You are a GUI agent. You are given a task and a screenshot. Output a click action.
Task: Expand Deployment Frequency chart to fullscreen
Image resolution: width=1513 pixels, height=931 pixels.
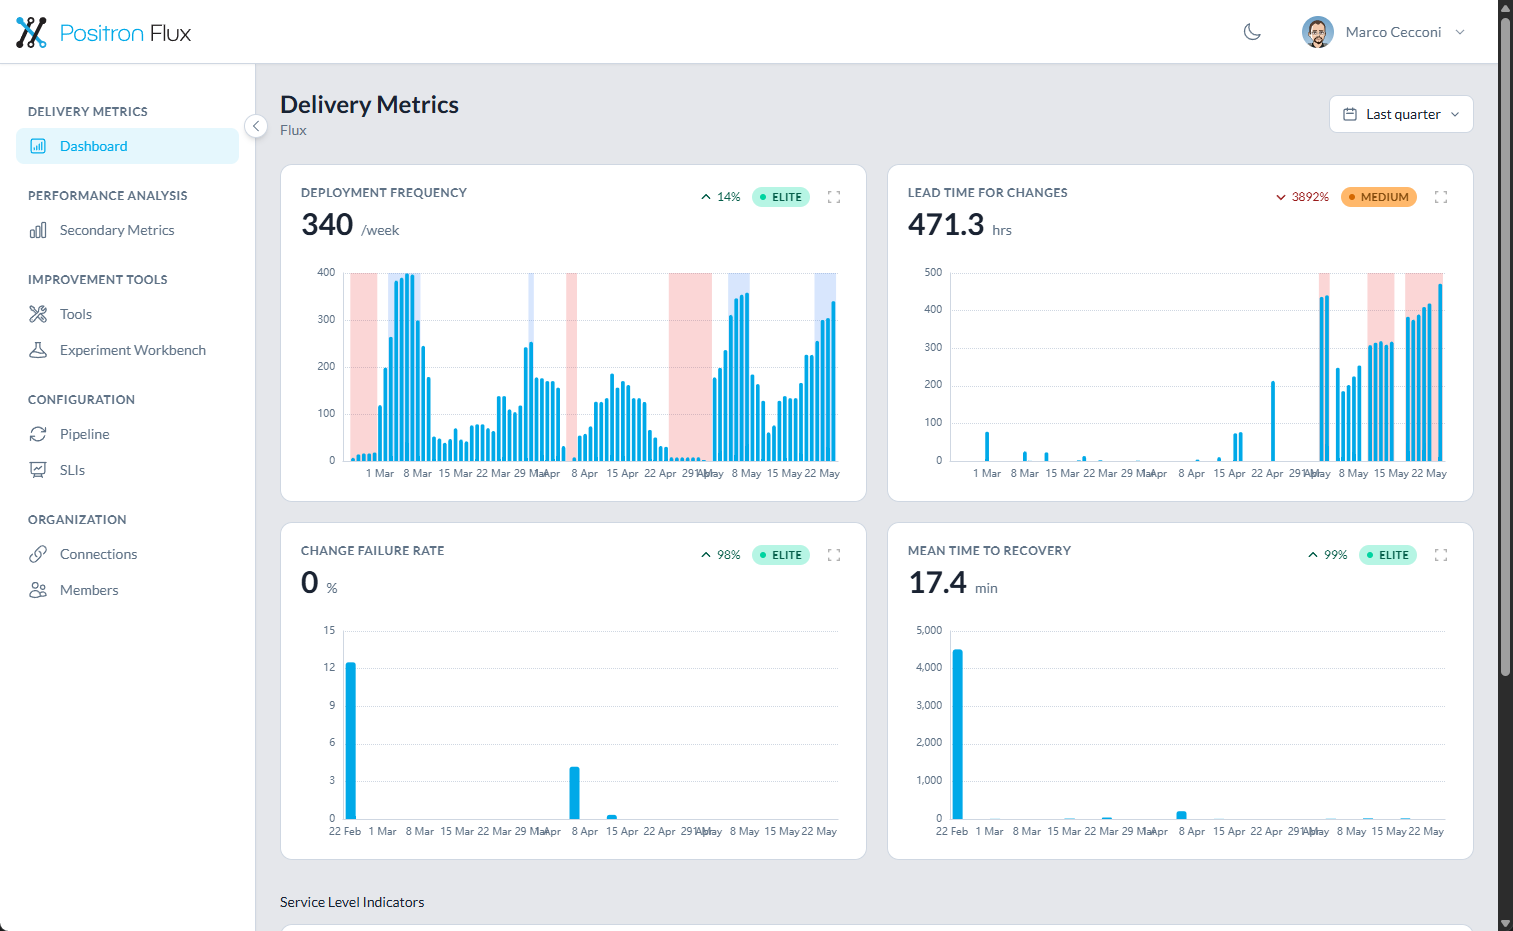click(834, 197)
